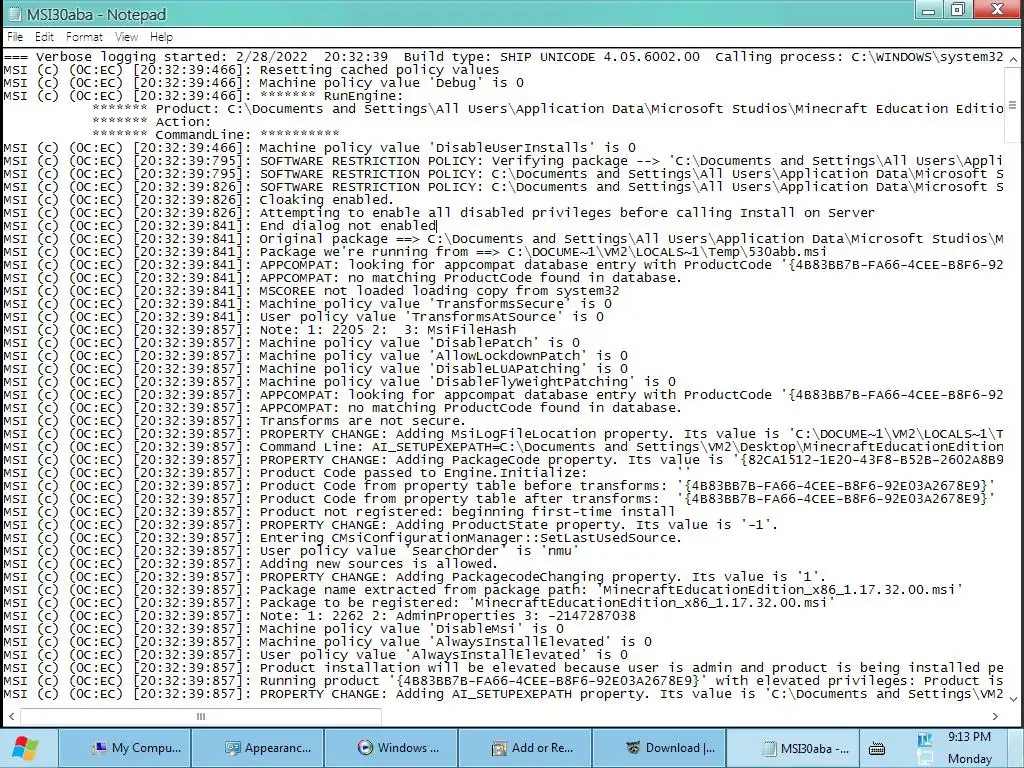Click the 'Verifying package -->' line

tap(503, 161)
